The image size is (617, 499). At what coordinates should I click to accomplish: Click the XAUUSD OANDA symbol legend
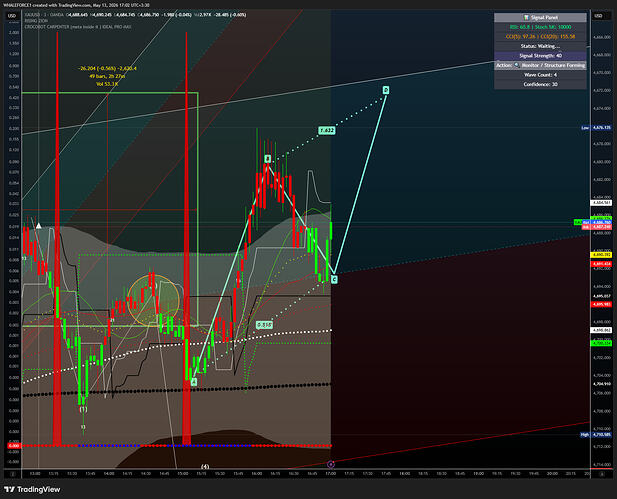[x=44, y=15]
